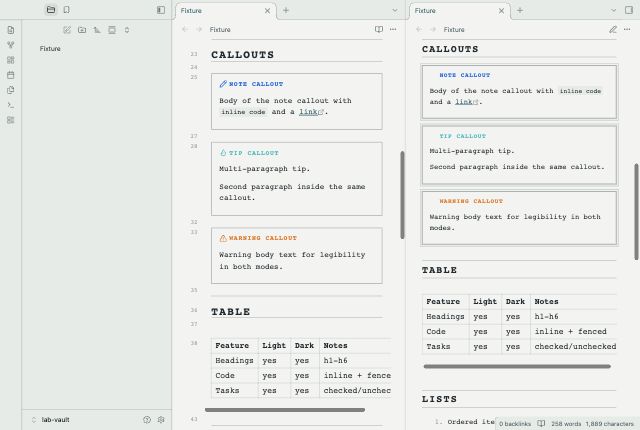Click the Warning callout triangle icon
Viewport: 640px width, 430px height.
[x=223, y=238]
